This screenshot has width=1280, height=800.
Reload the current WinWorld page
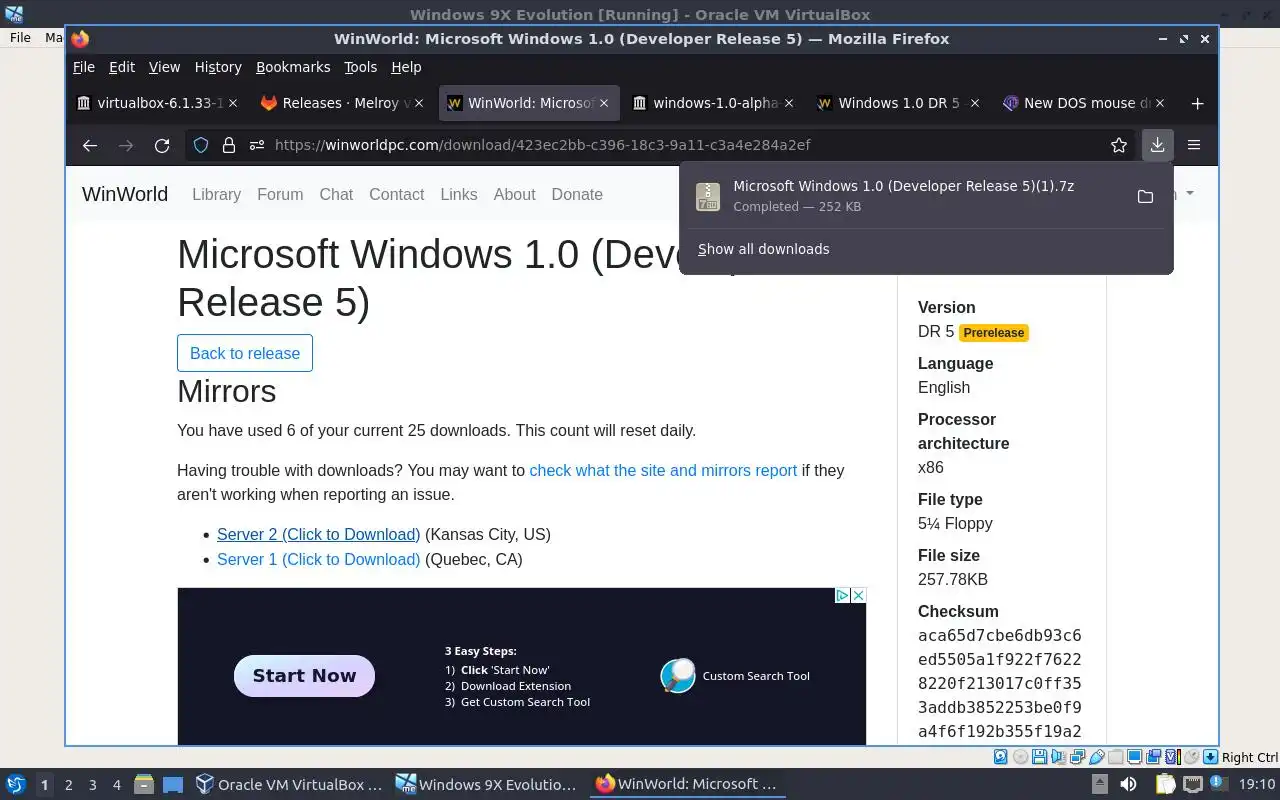point(162,145)
